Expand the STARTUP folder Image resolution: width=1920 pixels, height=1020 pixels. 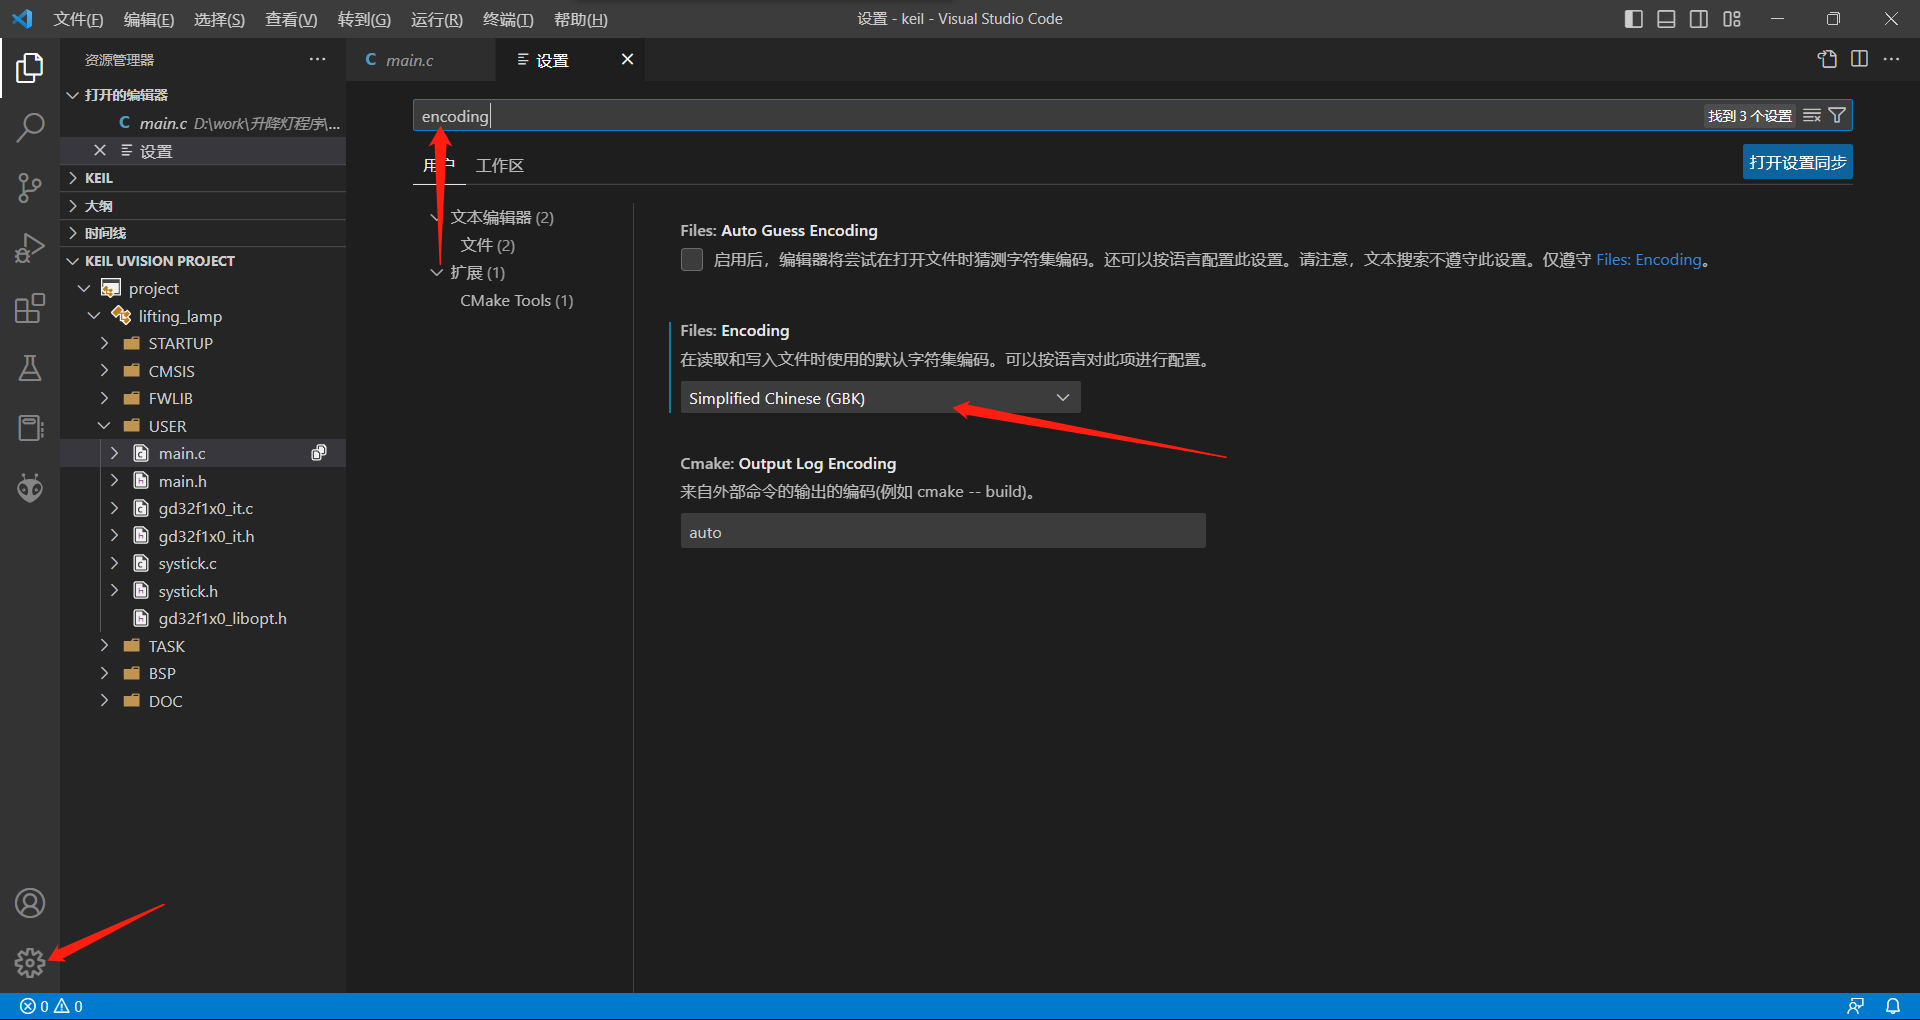tap(180, 343)
